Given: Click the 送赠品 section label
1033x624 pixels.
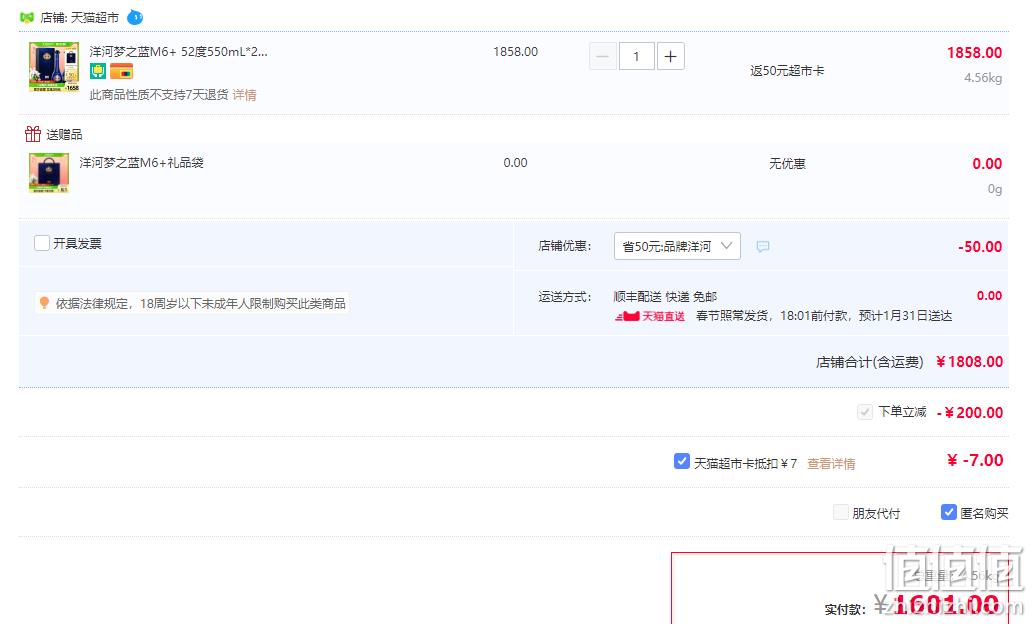Looking at the screenshot, I should click(x=64, y=134).
